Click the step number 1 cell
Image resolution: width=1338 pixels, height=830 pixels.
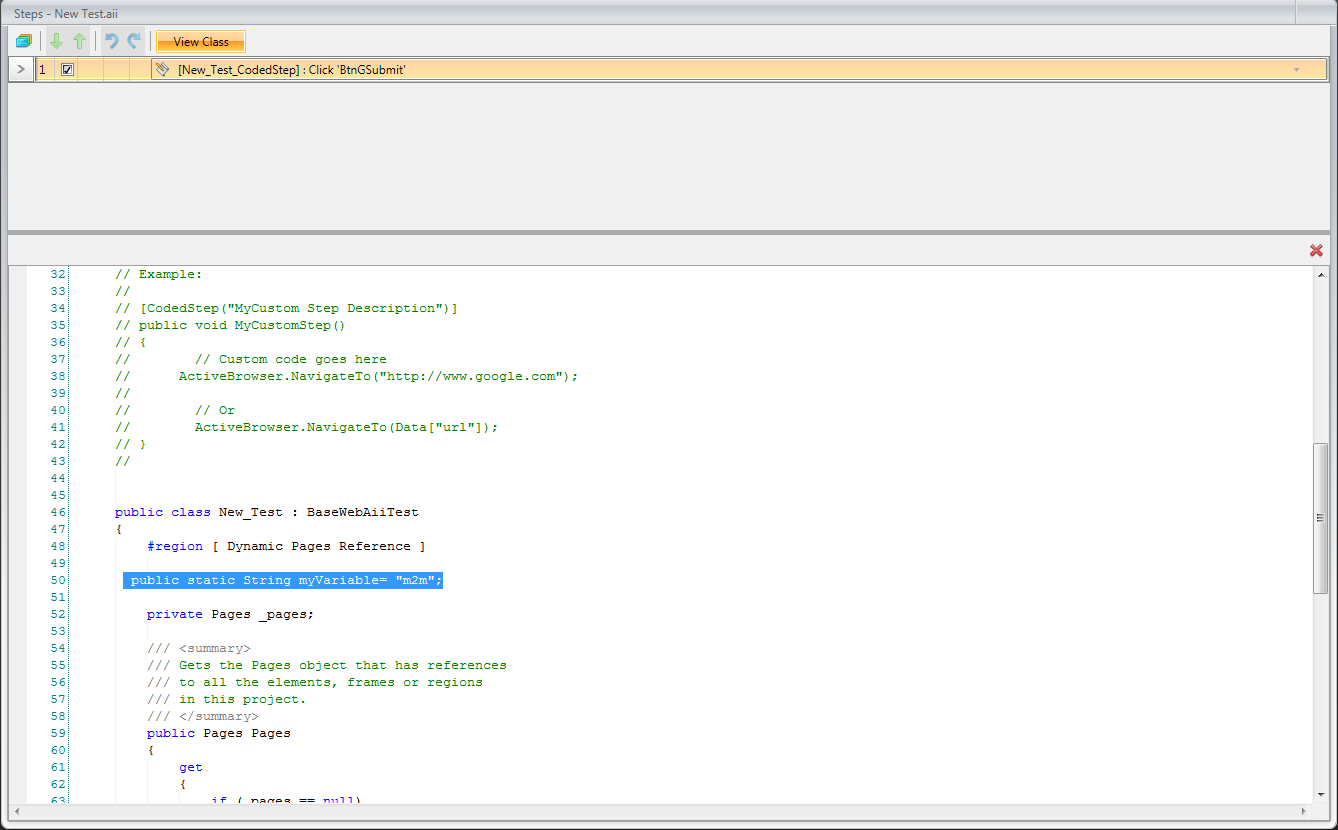point(44,70)
